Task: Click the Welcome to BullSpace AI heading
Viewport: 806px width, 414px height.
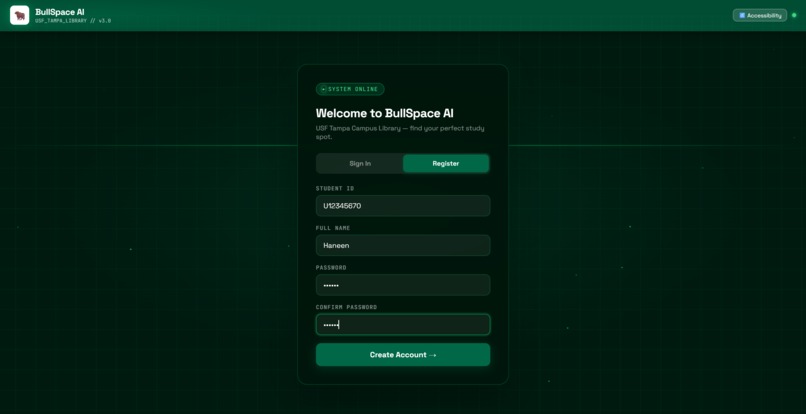Action: click(384, 113)
